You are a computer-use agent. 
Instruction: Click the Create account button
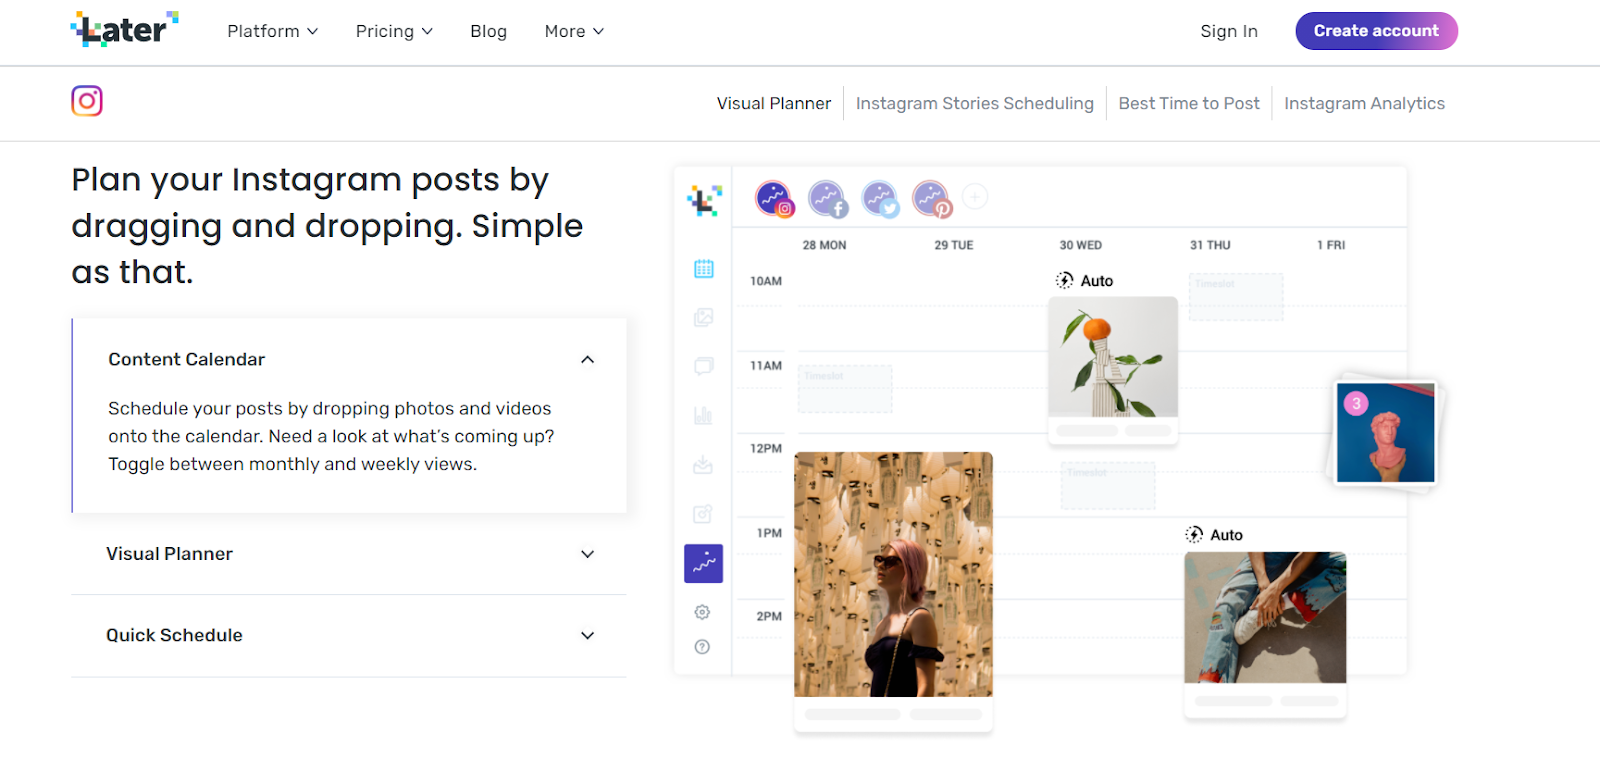1376,31
